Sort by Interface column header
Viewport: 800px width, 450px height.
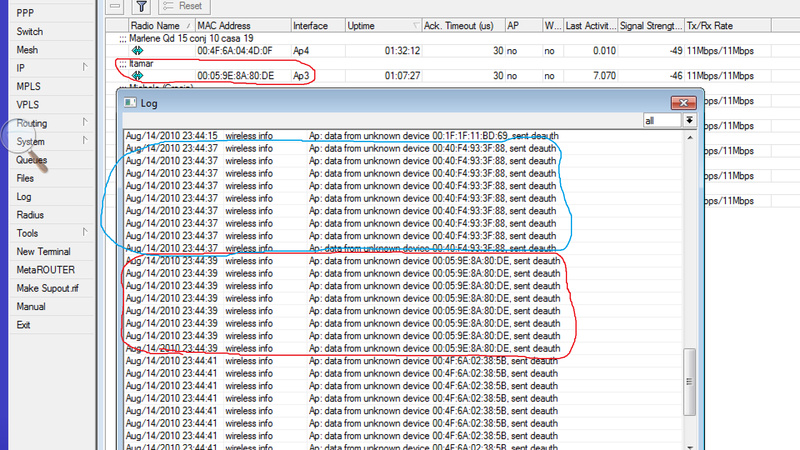click(x=318, y=26)
